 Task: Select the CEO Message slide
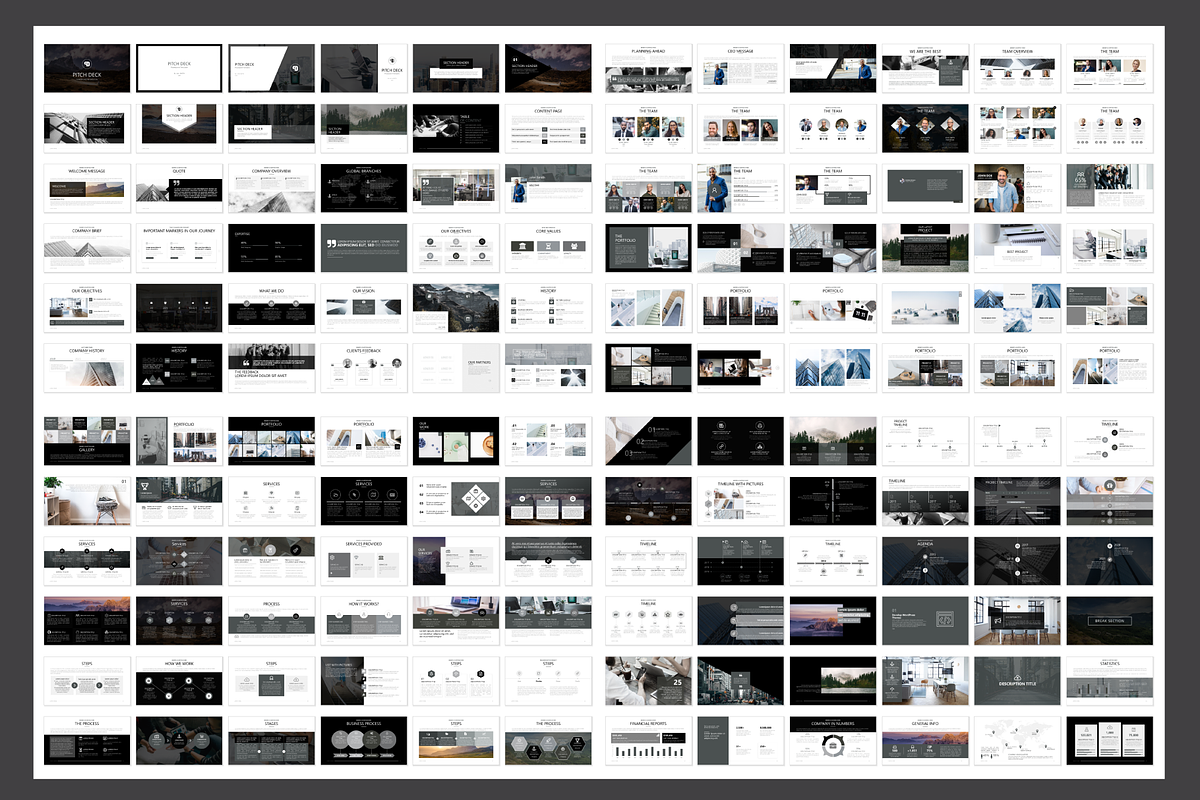click(x=740, y=68)
